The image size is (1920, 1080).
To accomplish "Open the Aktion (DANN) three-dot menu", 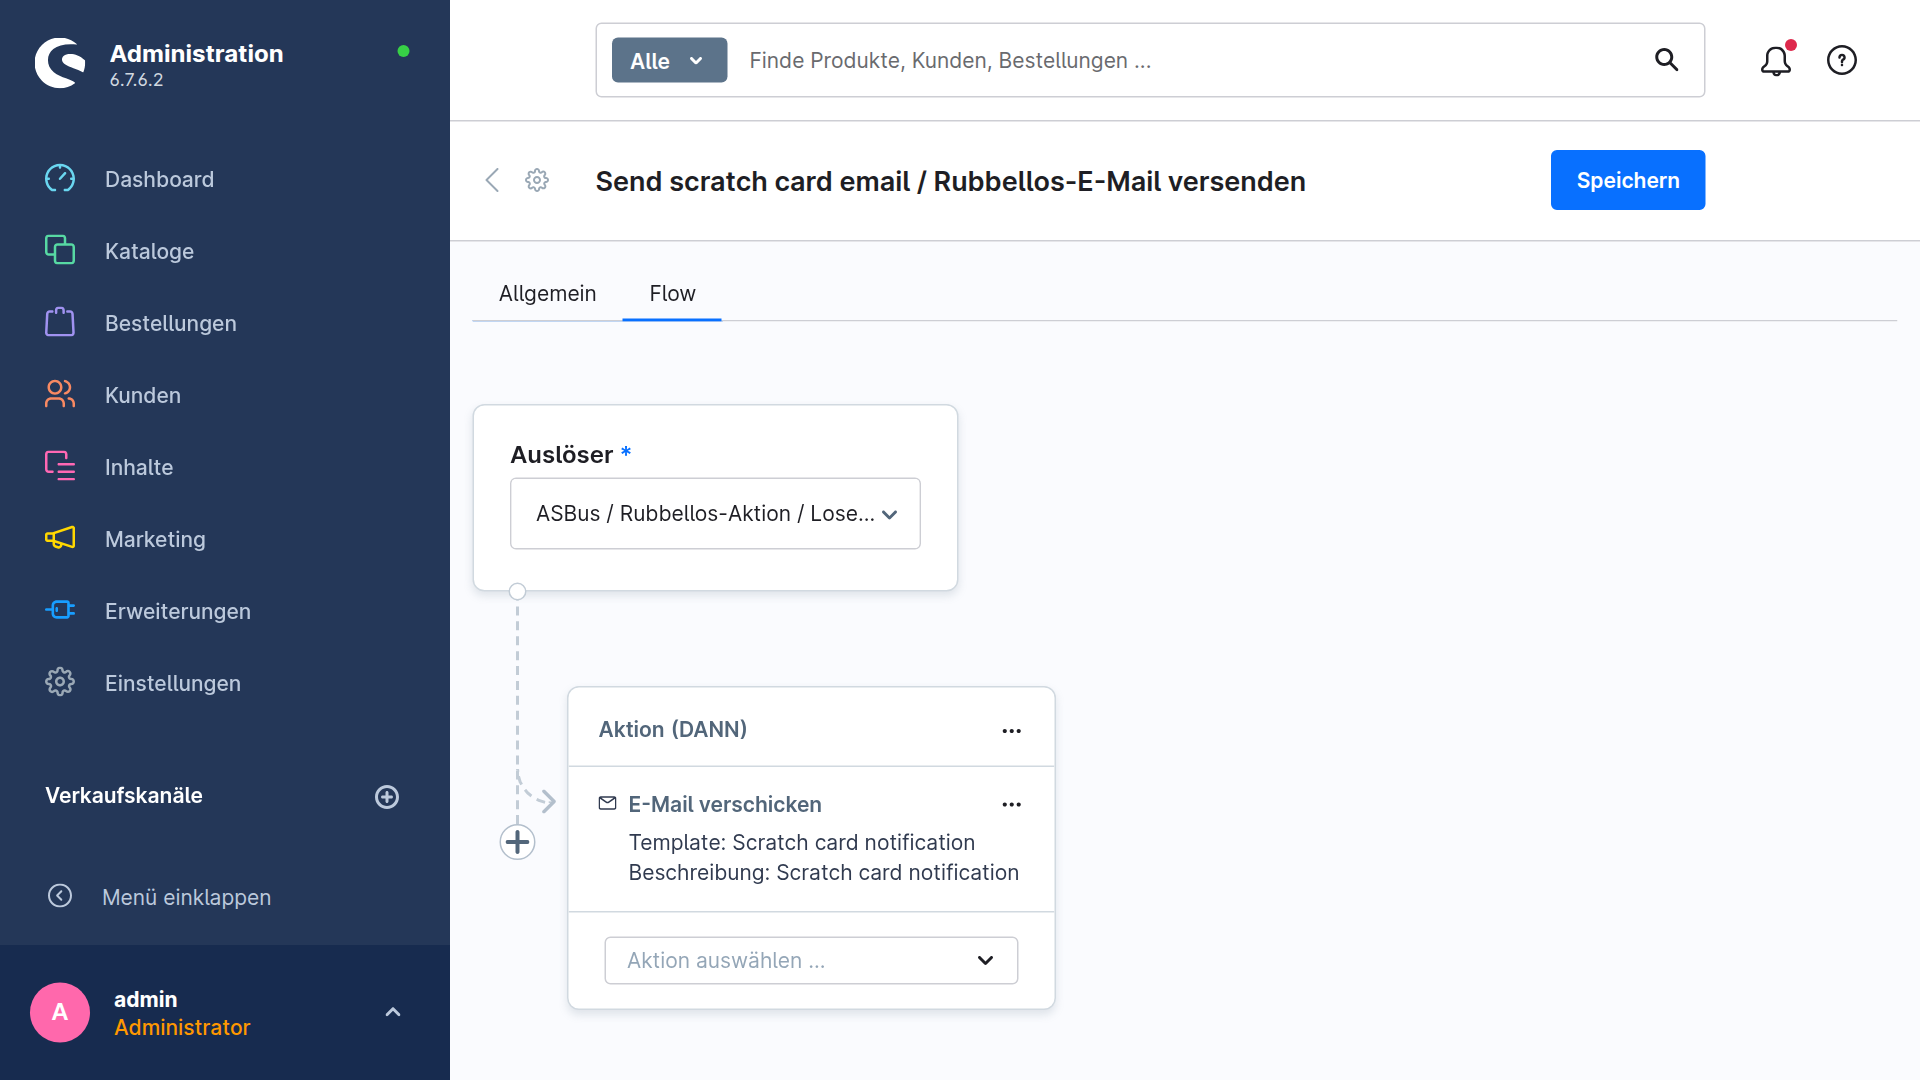I will [1012, 730].
